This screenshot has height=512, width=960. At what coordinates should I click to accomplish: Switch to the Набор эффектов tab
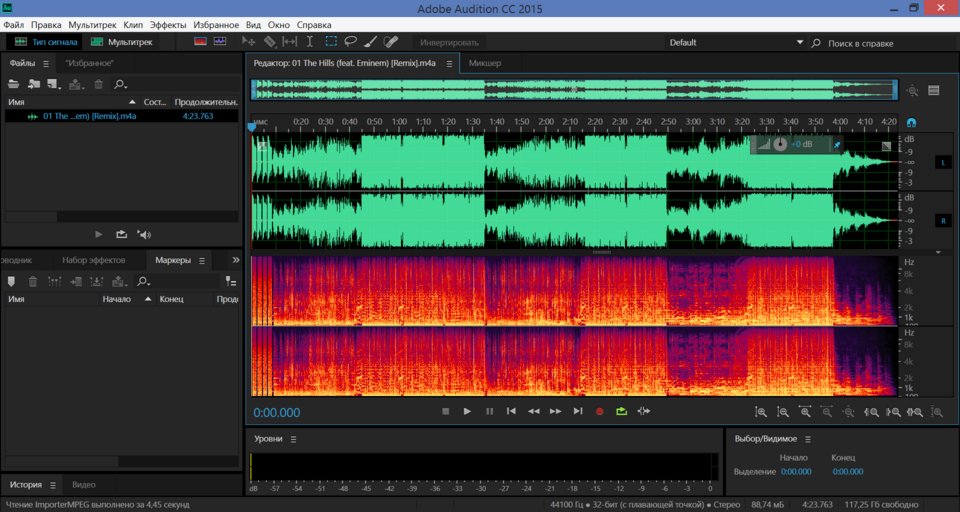pos(94,260)
